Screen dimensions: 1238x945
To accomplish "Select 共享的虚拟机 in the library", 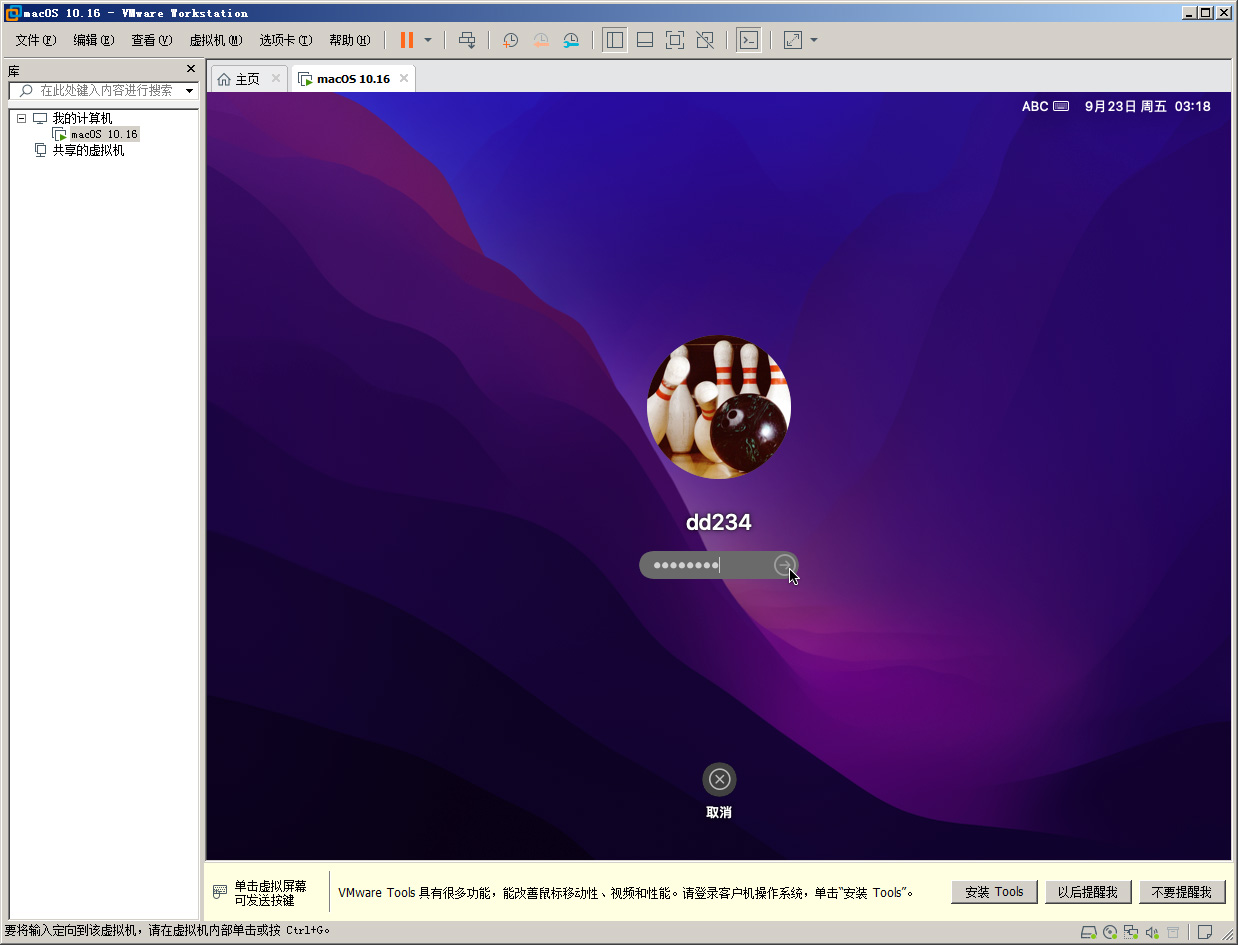I will (x=88, y=150).
